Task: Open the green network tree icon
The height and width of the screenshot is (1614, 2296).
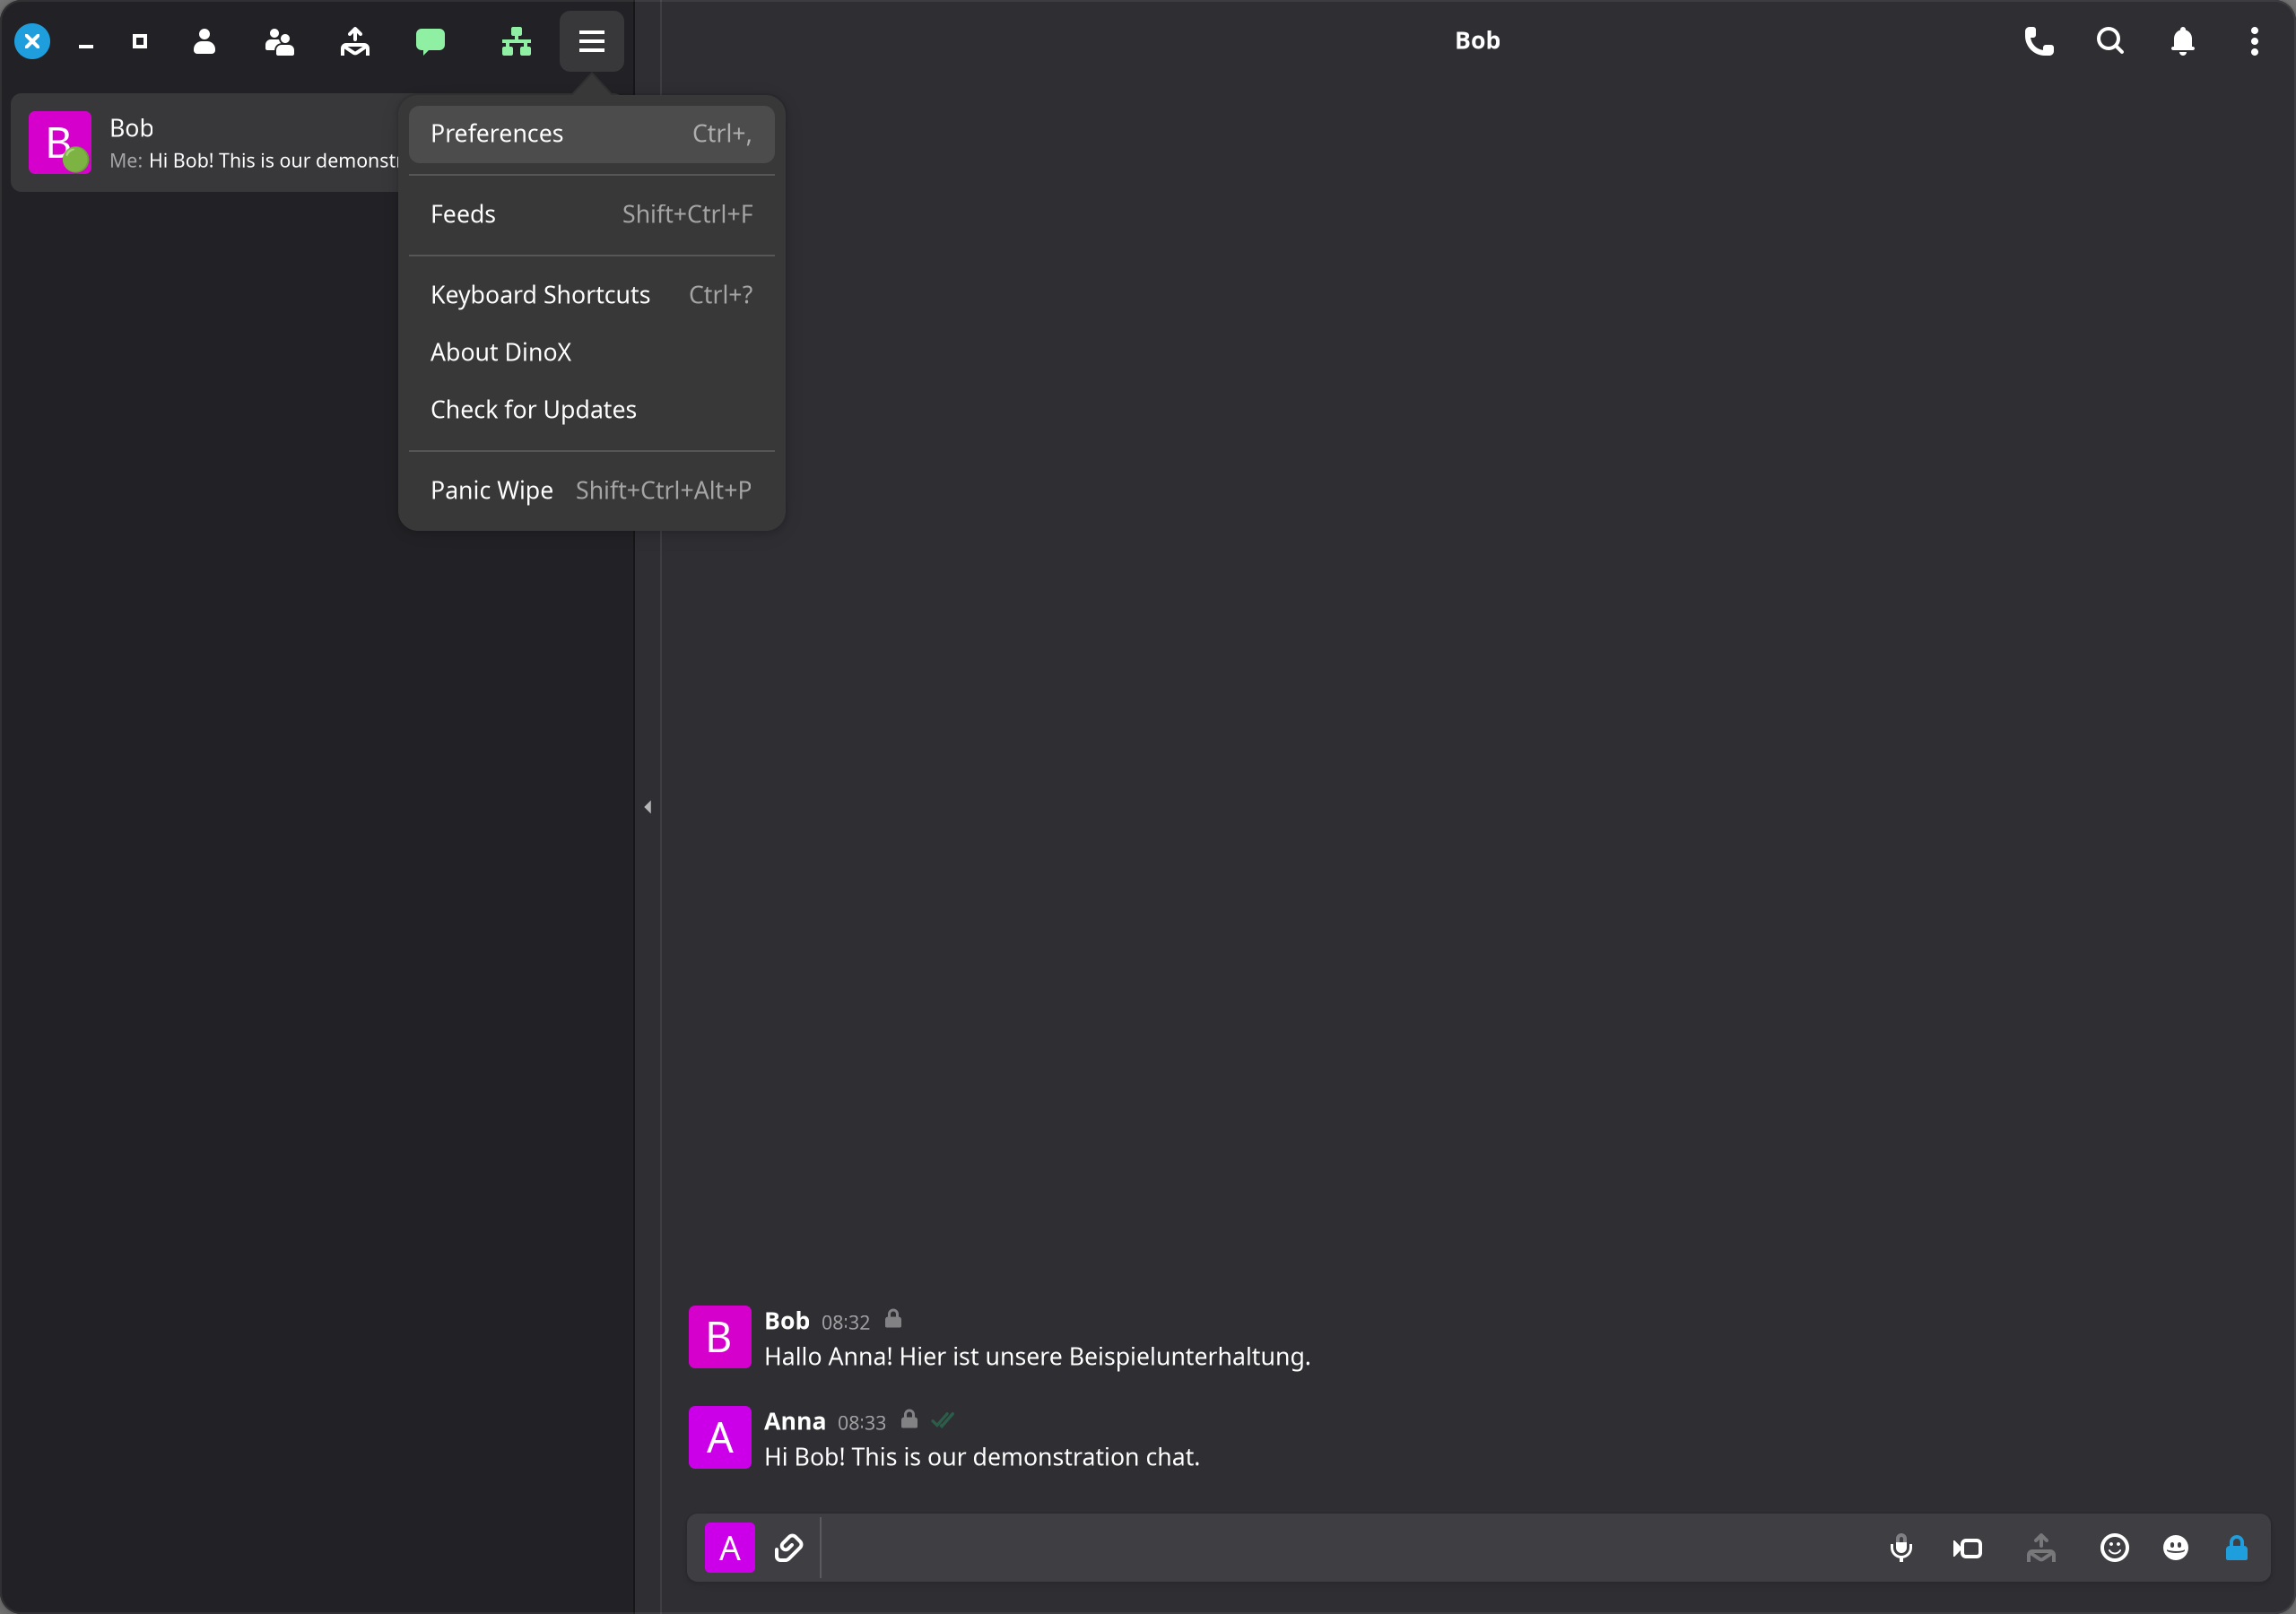Action: click(516, 41)
